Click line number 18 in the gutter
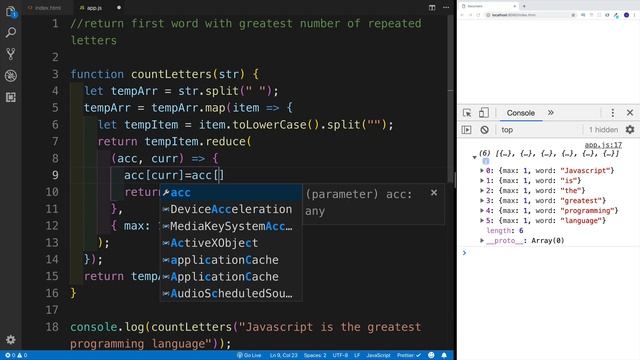This screenshot has height=360, width=640. [52, 327]
